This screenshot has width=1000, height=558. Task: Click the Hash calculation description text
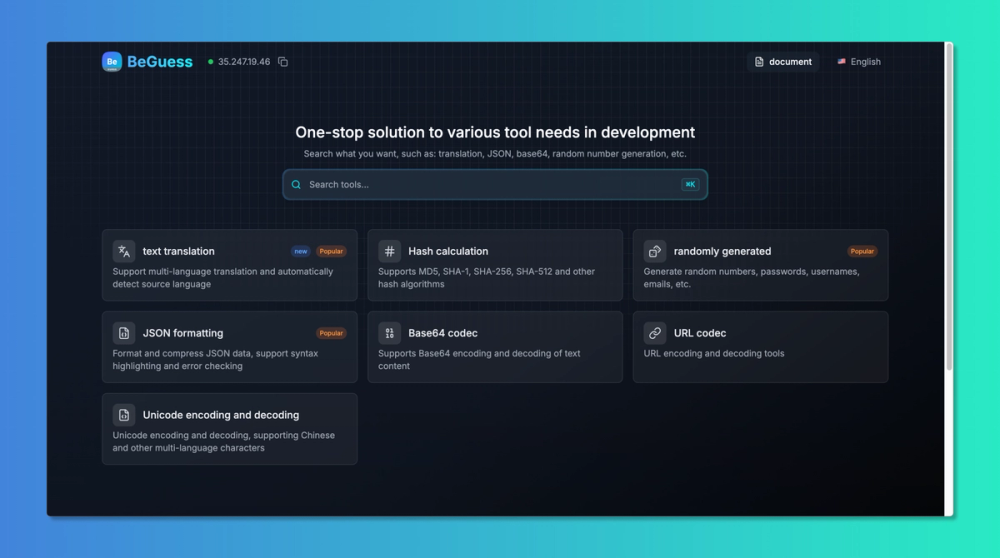point(487,278)
